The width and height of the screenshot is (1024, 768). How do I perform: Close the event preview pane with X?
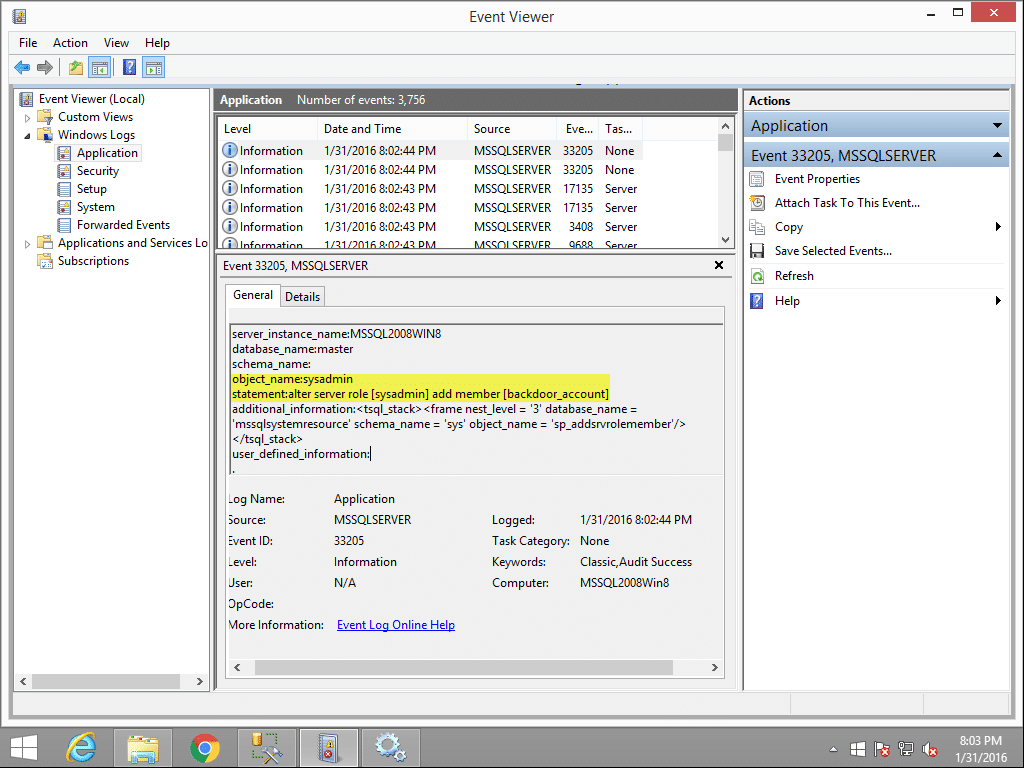(719, 265)
